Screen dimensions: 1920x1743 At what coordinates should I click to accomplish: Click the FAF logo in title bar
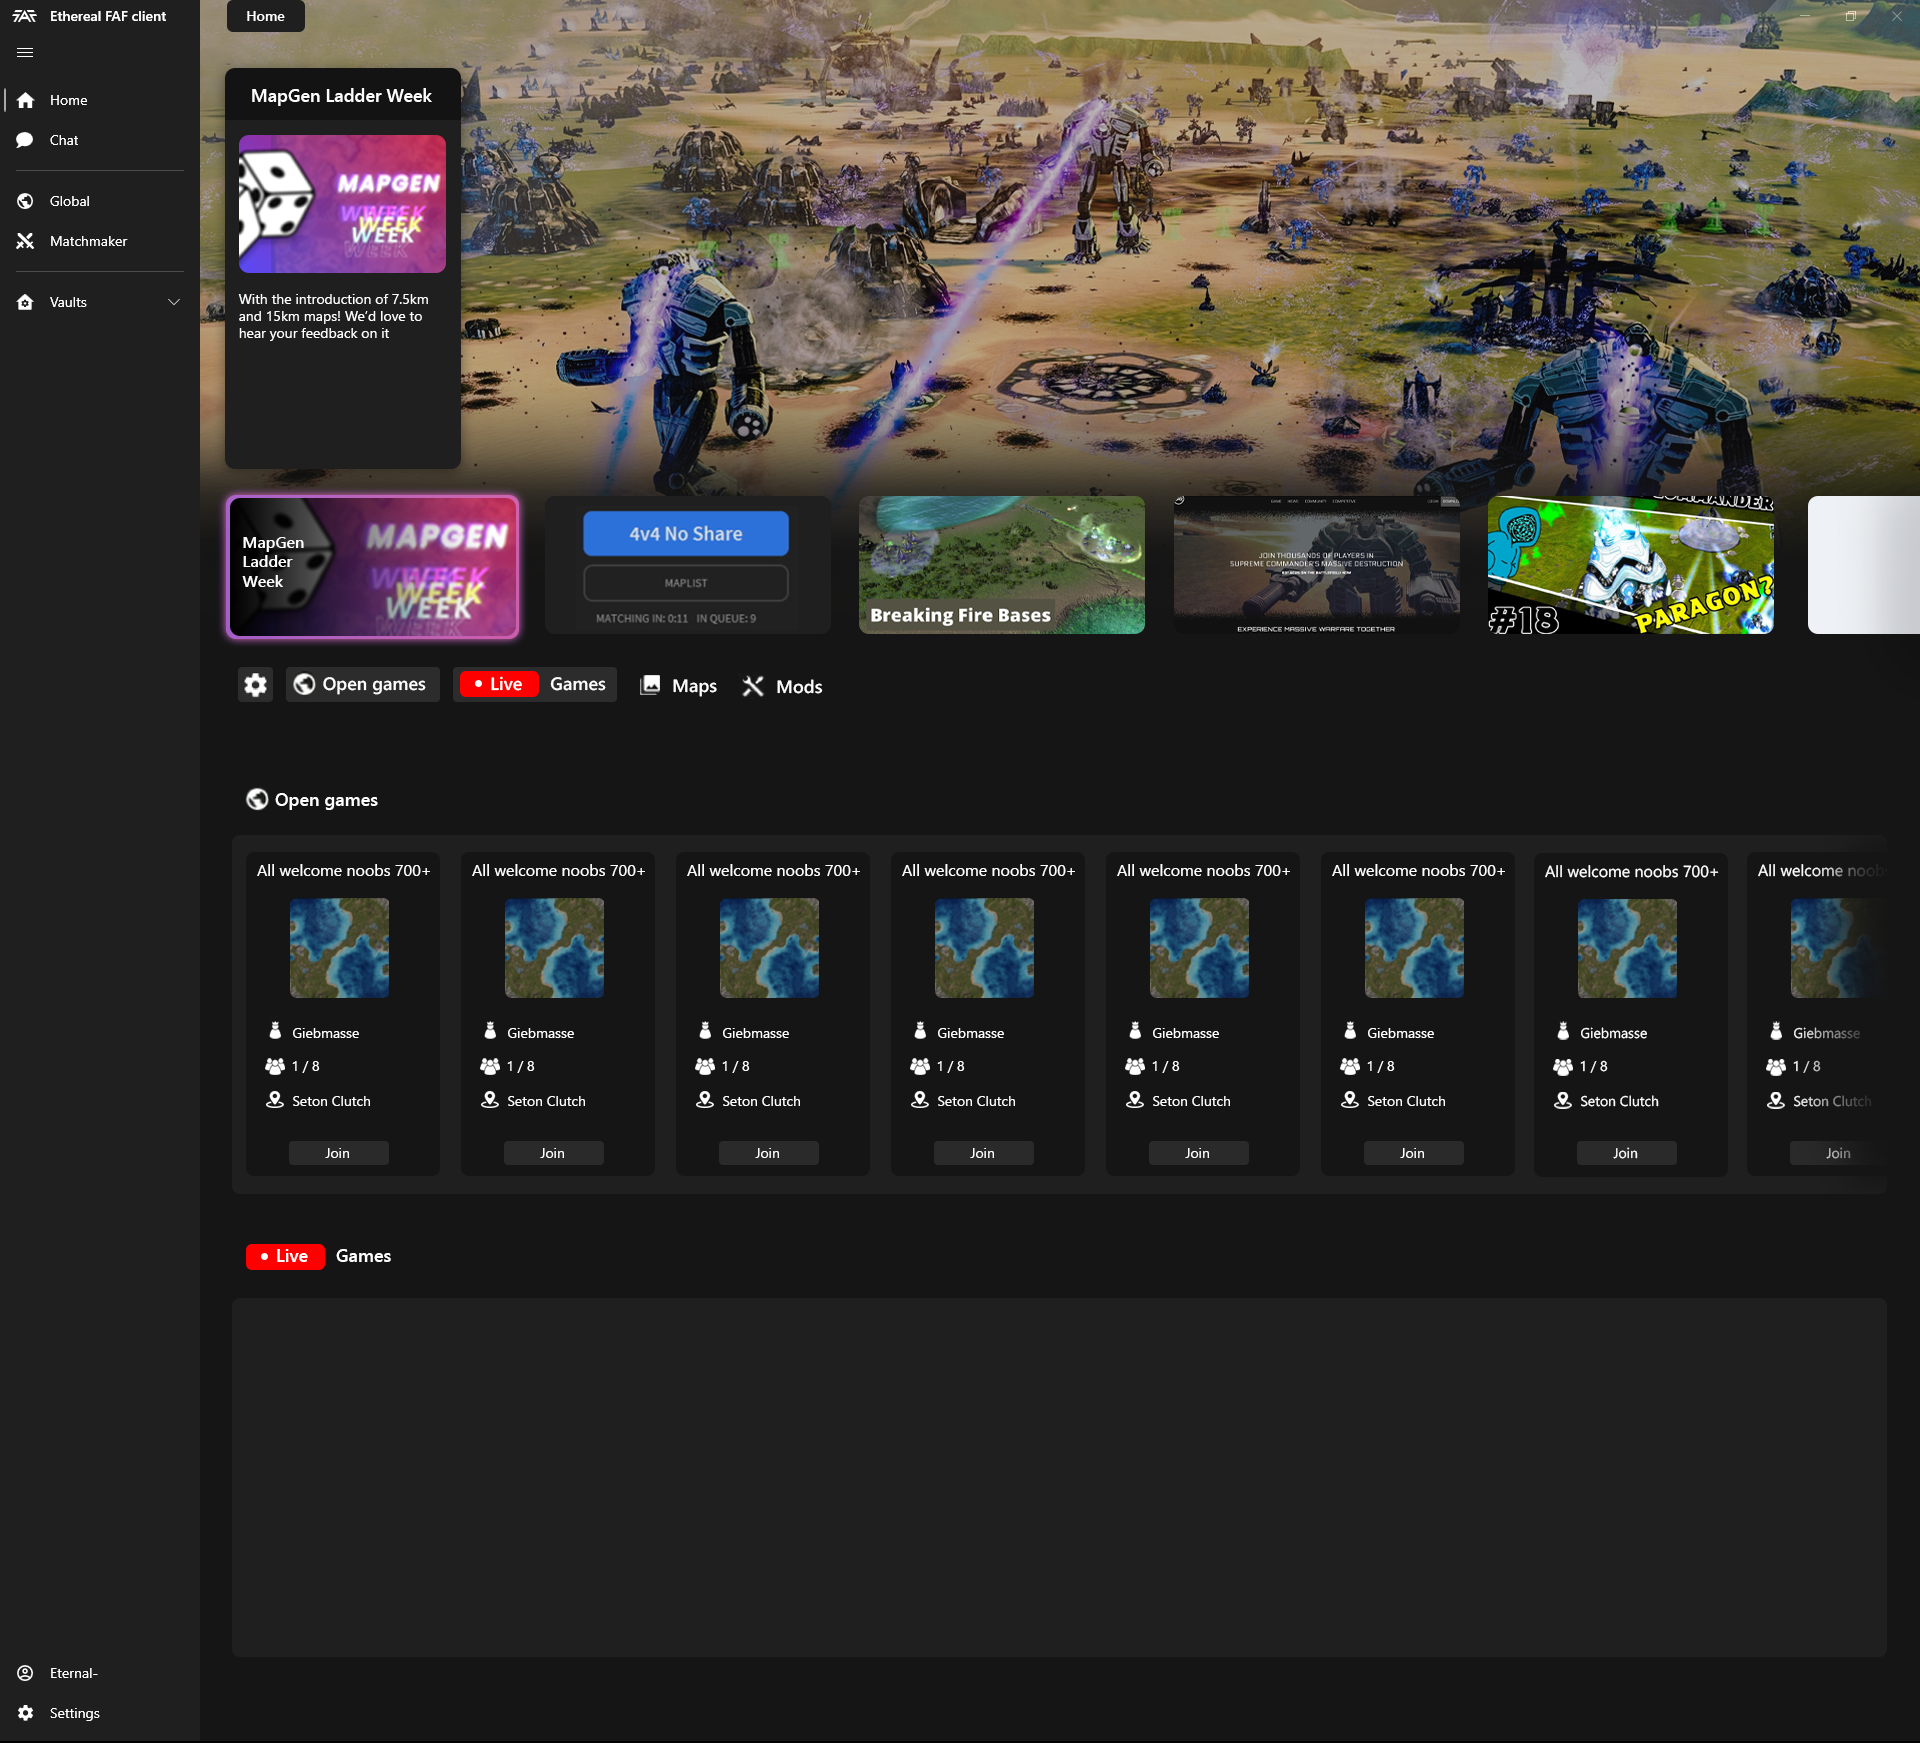[x=24, y=16]
